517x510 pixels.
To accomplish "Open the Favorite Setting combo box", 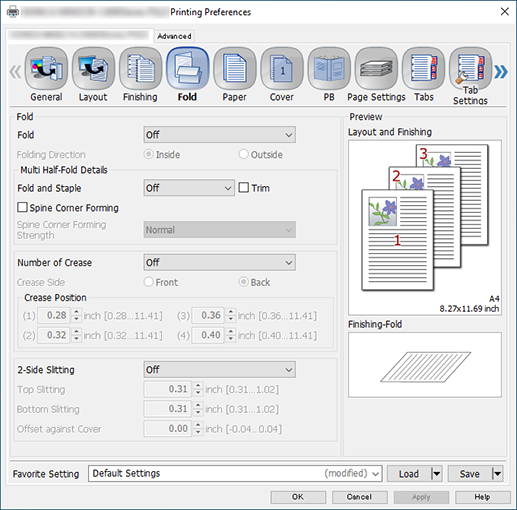I will 235,473.
